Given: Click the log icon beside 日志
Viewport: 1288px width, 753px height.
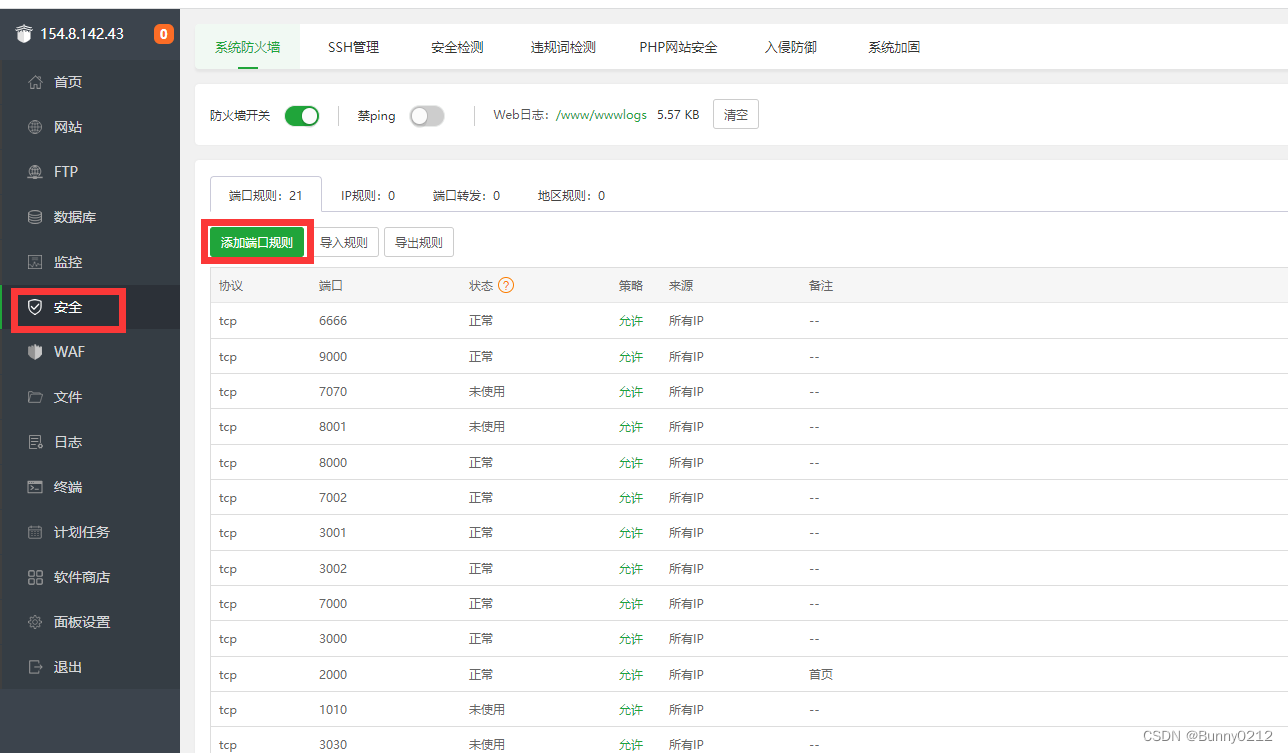Looking at the screenshot, I should coord(35,442).
